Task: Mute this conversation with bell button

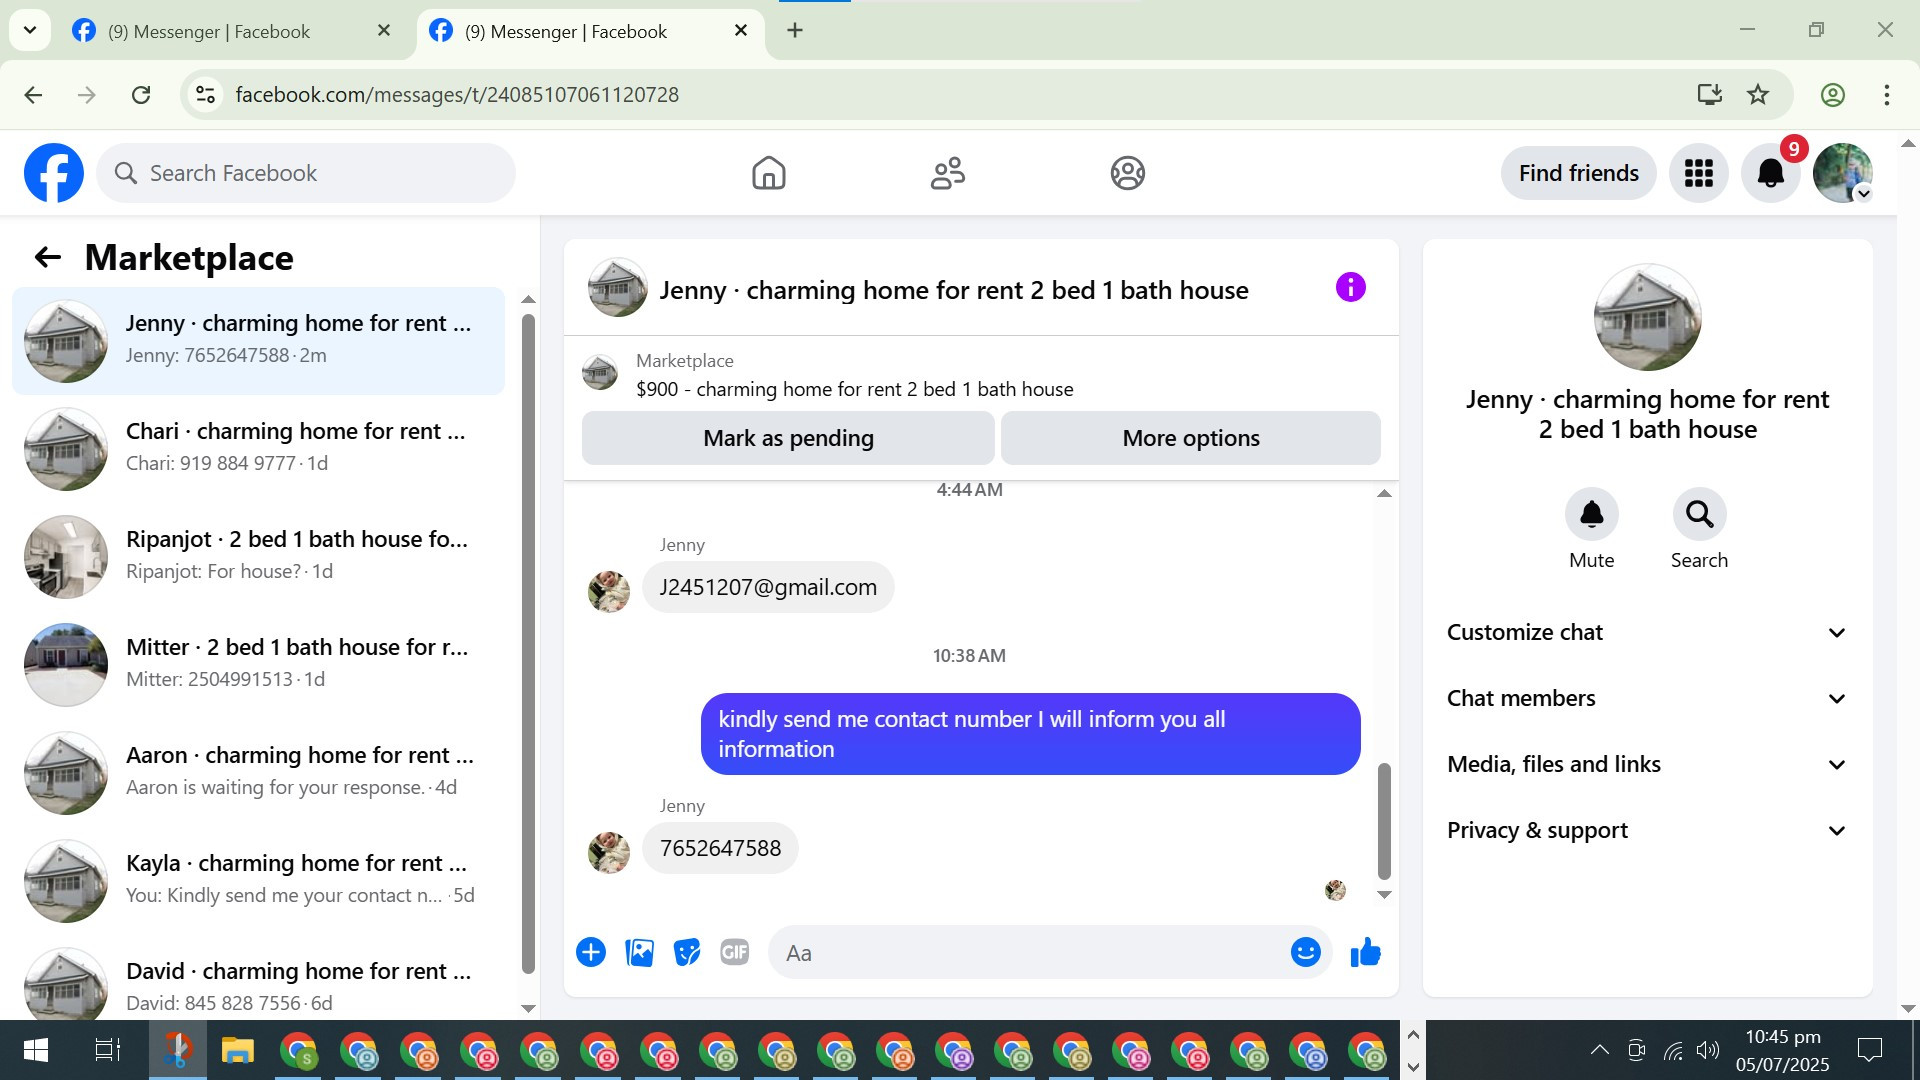Action: [1591, 515]
